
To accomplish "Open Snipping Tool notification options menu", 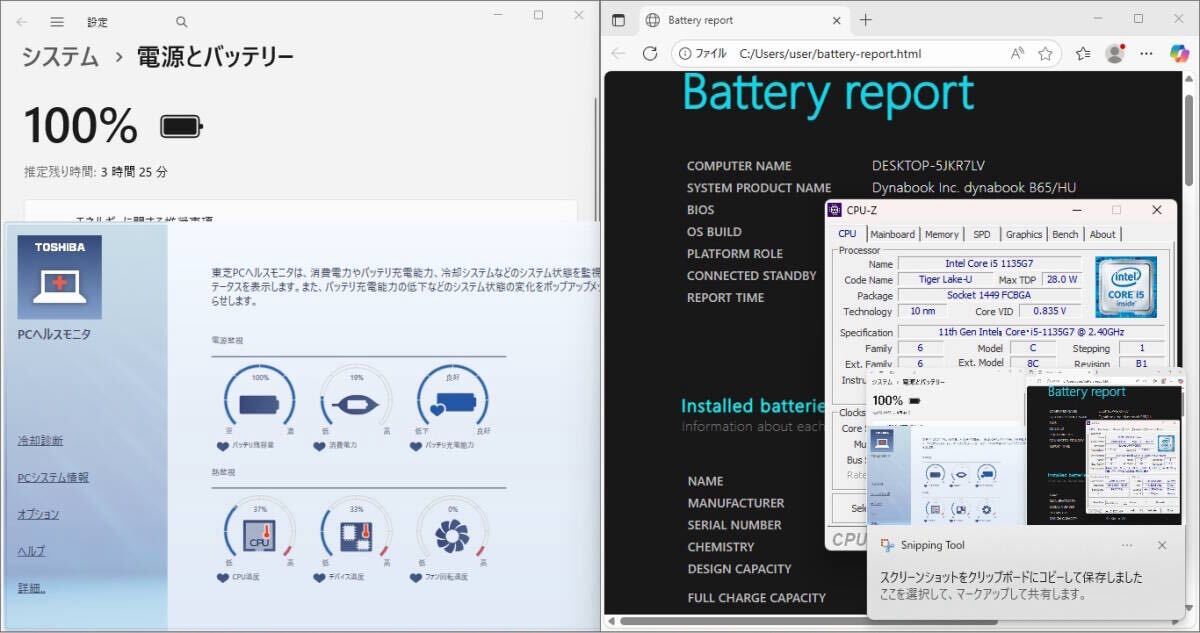I will coord(1127,545).
